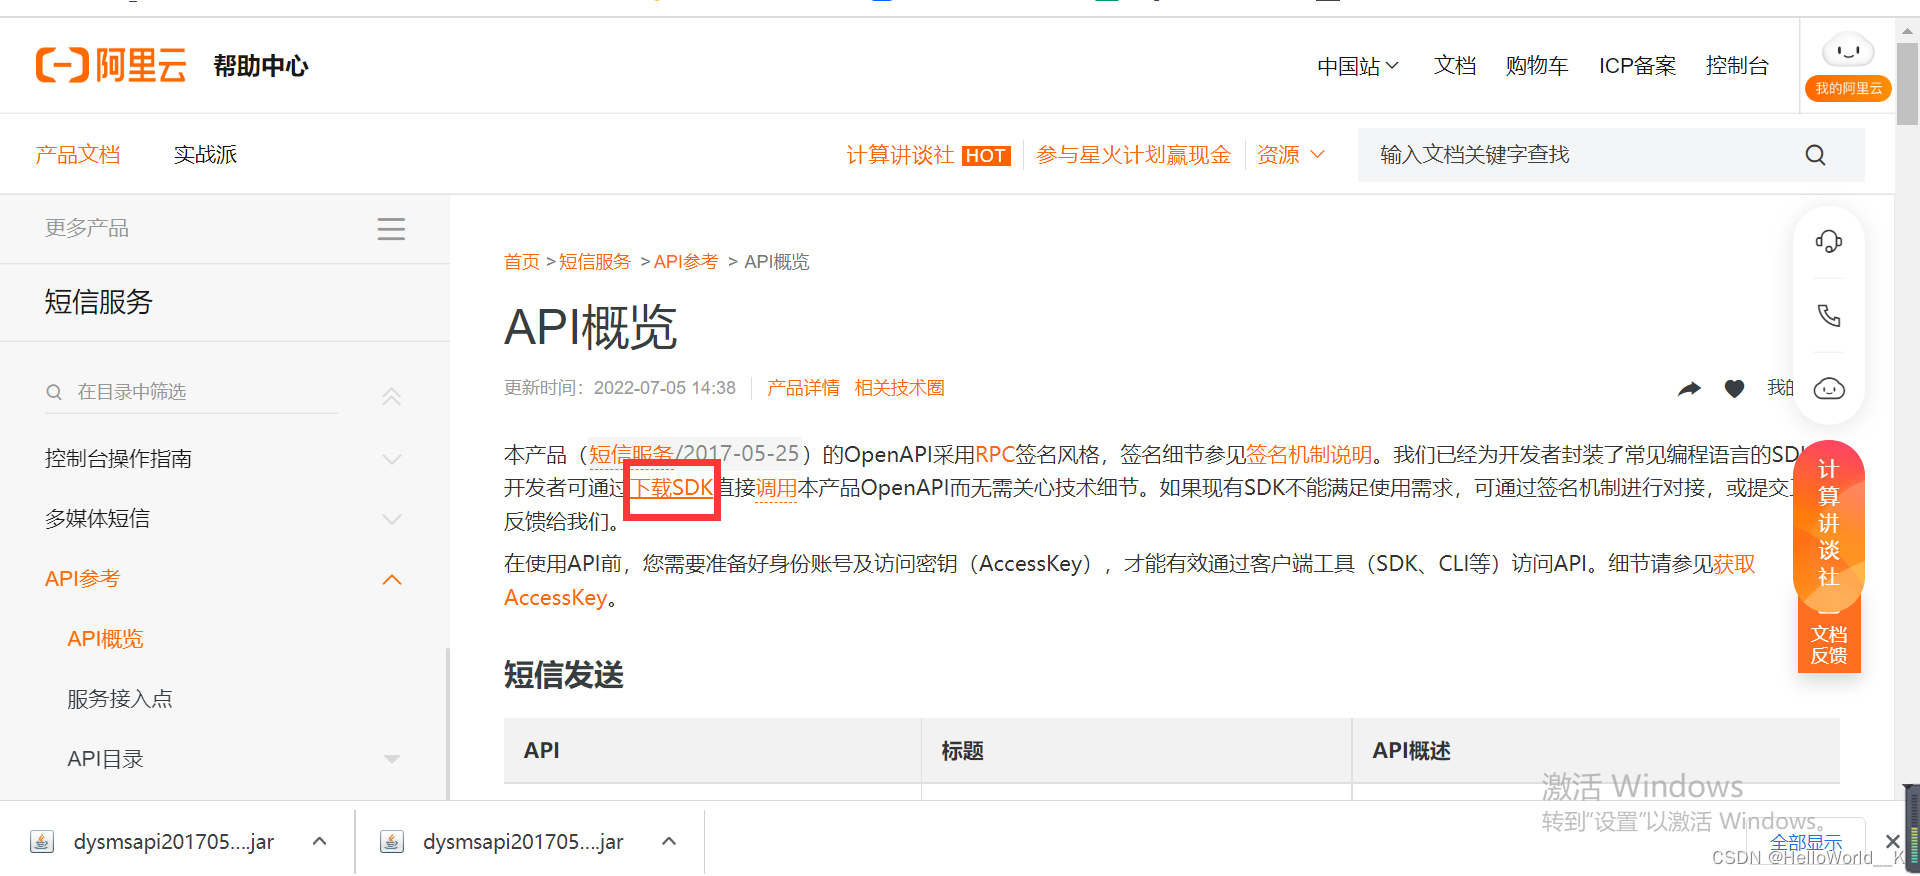
Task: Click the 调用 link in paragraph
Action: 776,488
